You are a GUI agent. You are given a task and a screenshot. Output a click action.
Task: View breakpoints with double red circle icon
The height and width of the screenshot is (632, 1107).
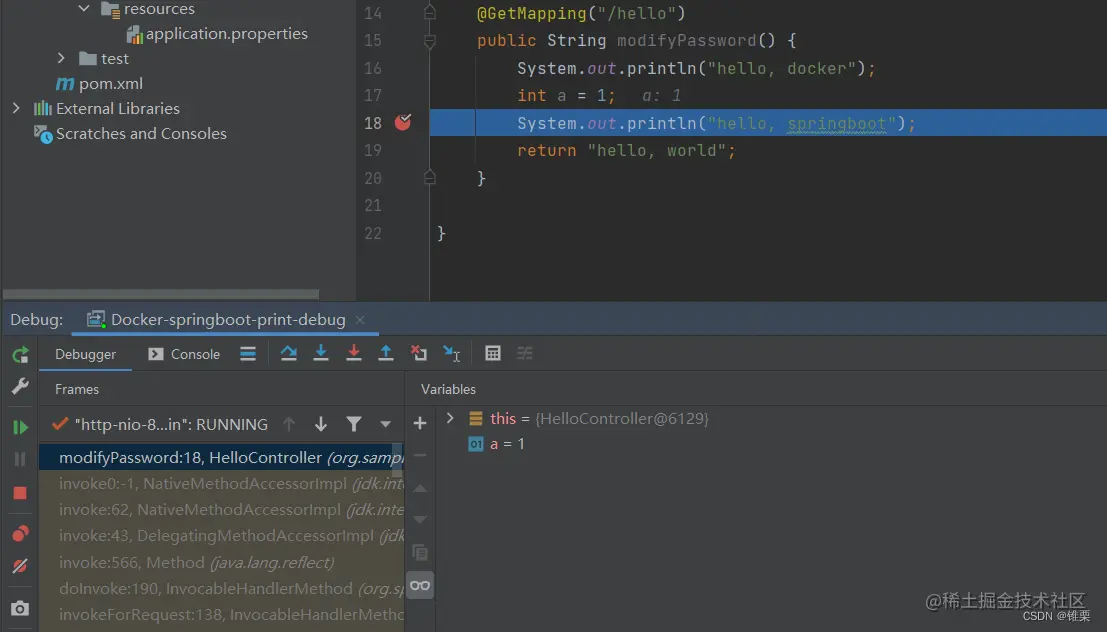pyautogui.click(x=20, y=533)
